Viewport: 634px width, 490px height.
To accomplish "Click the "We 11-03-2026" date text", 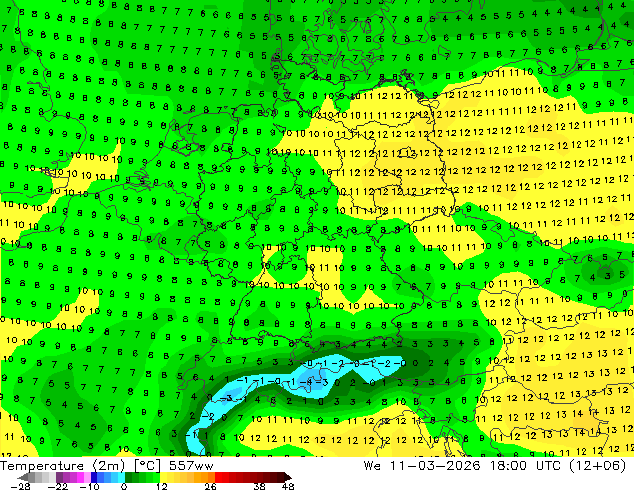I will click(422, 466).
